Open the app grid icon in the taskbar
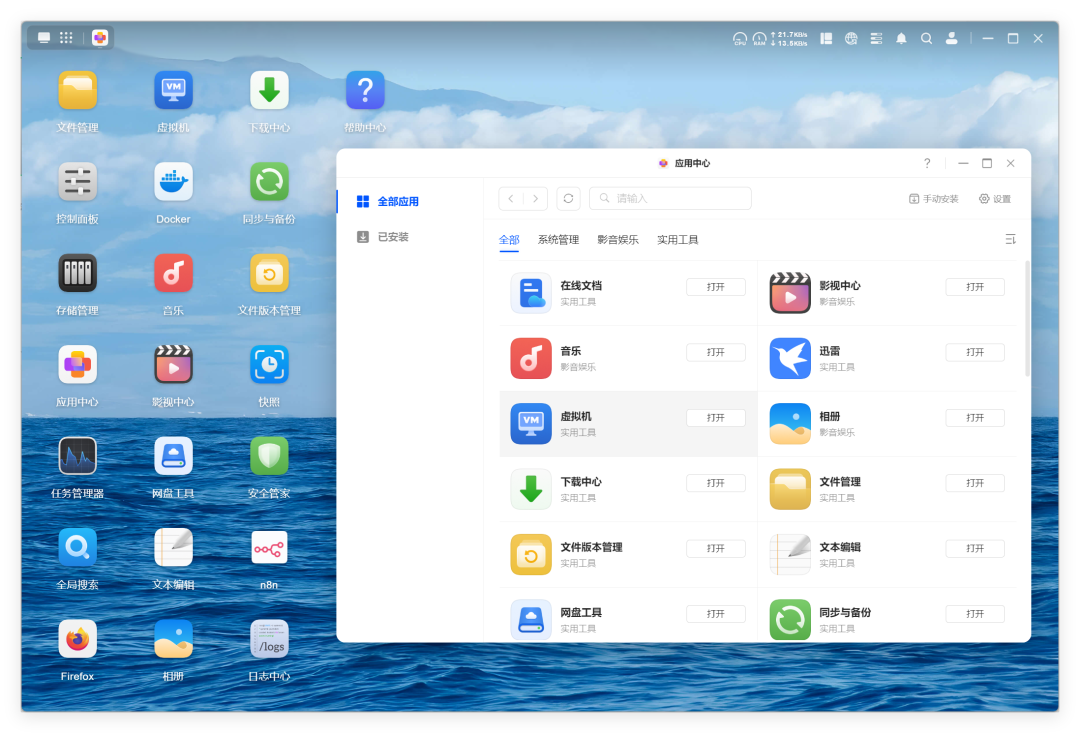Viewport: 1080px width, 733px height. coord(65,37)
